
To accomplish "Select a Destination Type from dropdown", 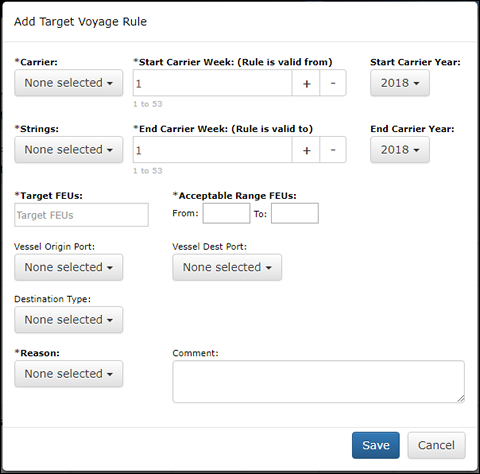I will (69, 320).
